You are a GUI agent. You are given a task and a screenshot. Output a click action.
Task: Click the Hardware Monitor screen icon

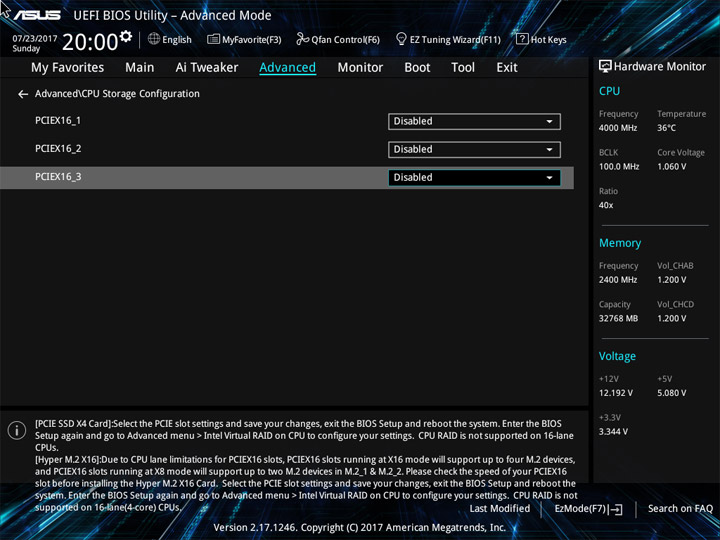tap(605, 67)
